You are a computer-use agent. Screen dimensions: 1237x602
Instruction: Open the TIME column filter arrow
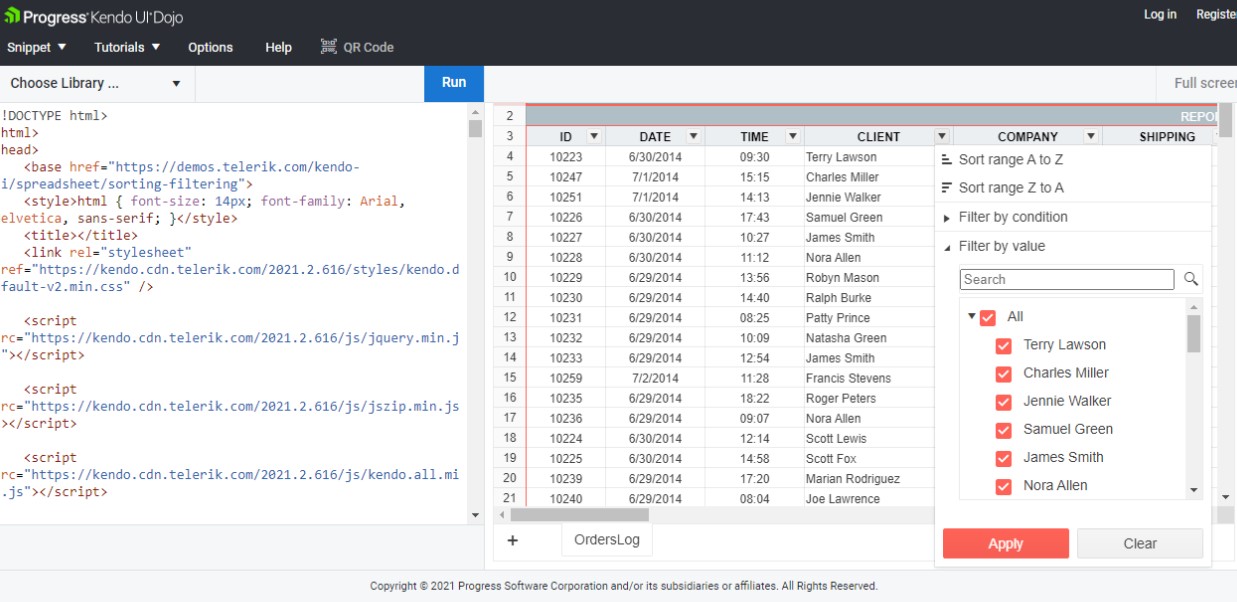(792, 137)
